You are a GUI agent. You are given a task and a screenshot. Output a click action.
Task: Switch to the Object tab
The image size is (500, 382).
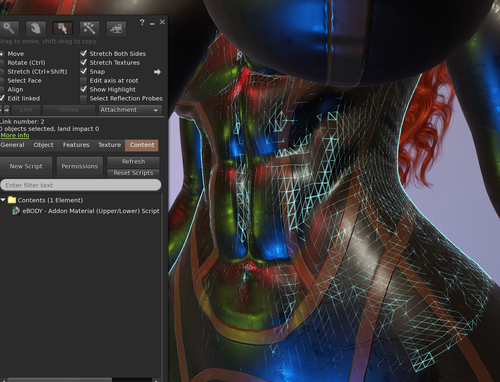tap(43, 145)
